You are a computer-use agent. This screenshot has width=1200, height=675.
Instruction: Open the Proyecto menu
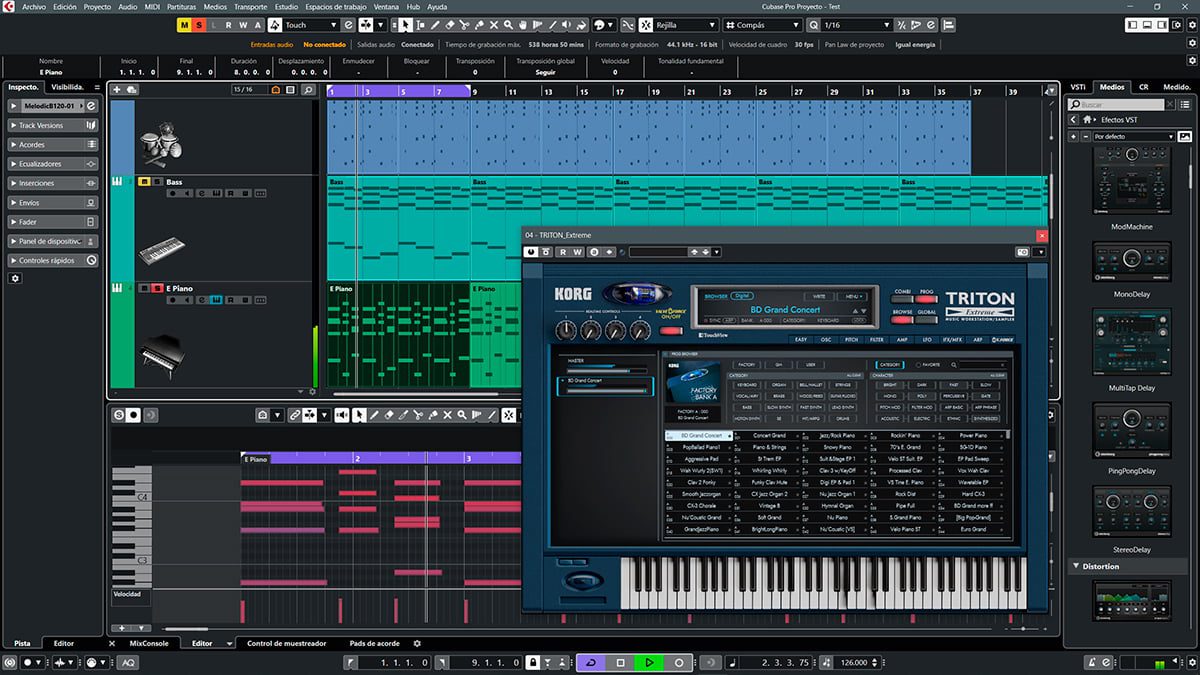(97, 6)
